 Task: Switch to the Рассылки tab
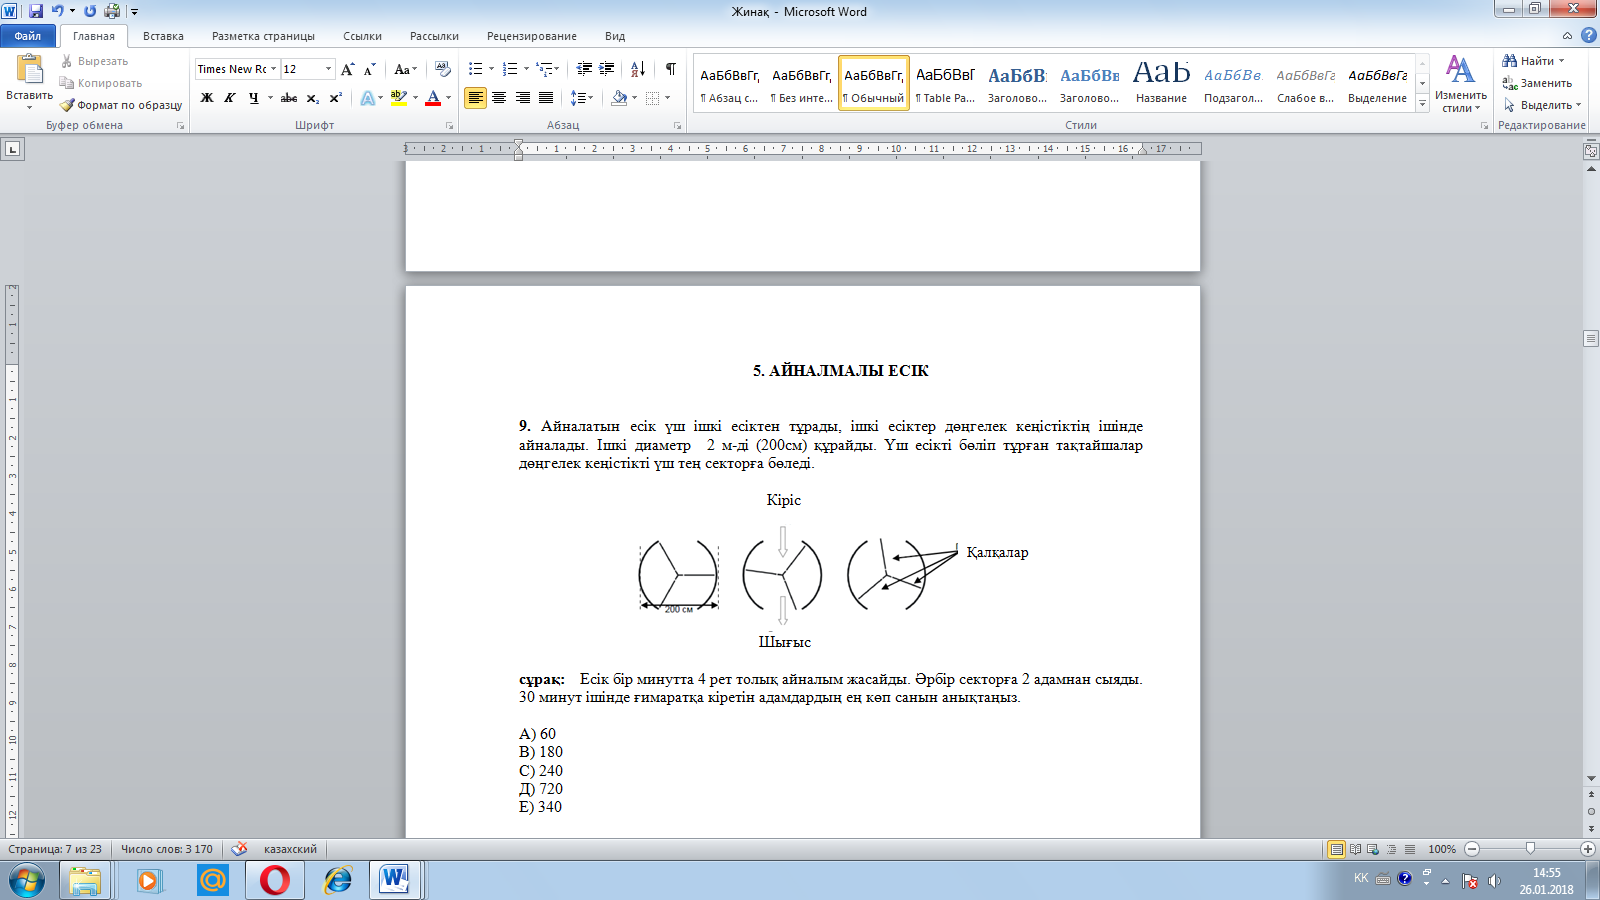[x=434, y=36]
